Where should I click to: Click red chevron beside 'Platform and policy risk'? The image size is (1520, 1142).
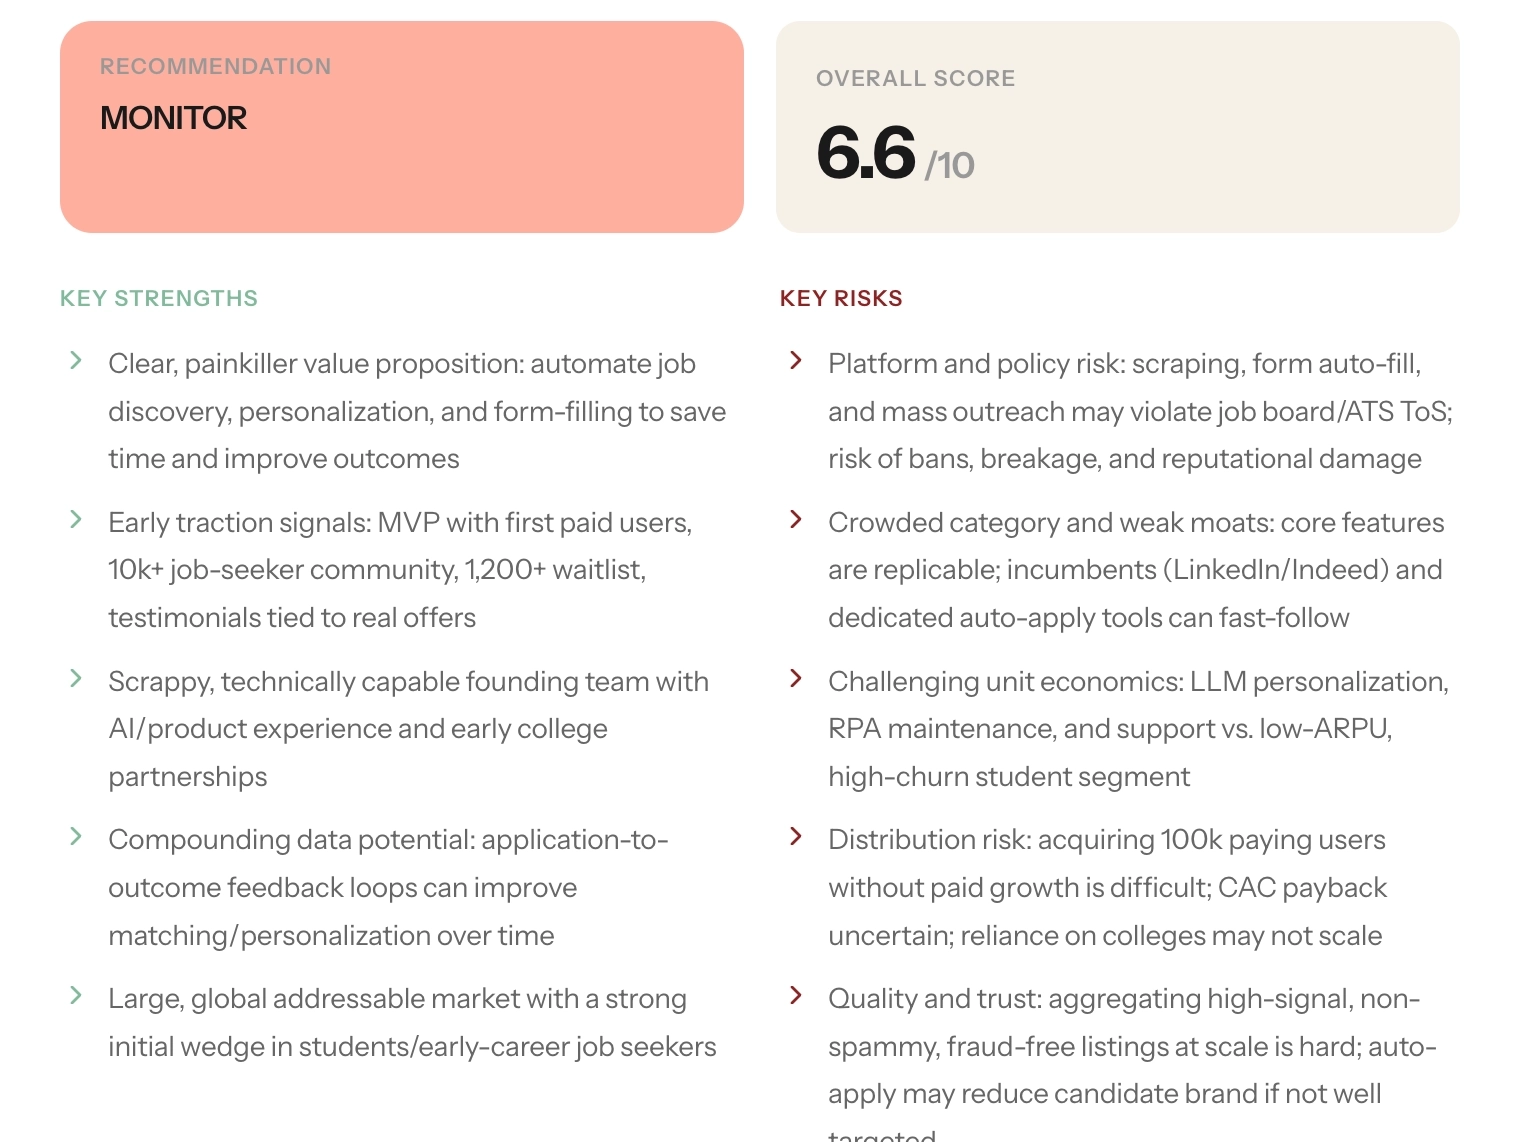pos(796,360)
